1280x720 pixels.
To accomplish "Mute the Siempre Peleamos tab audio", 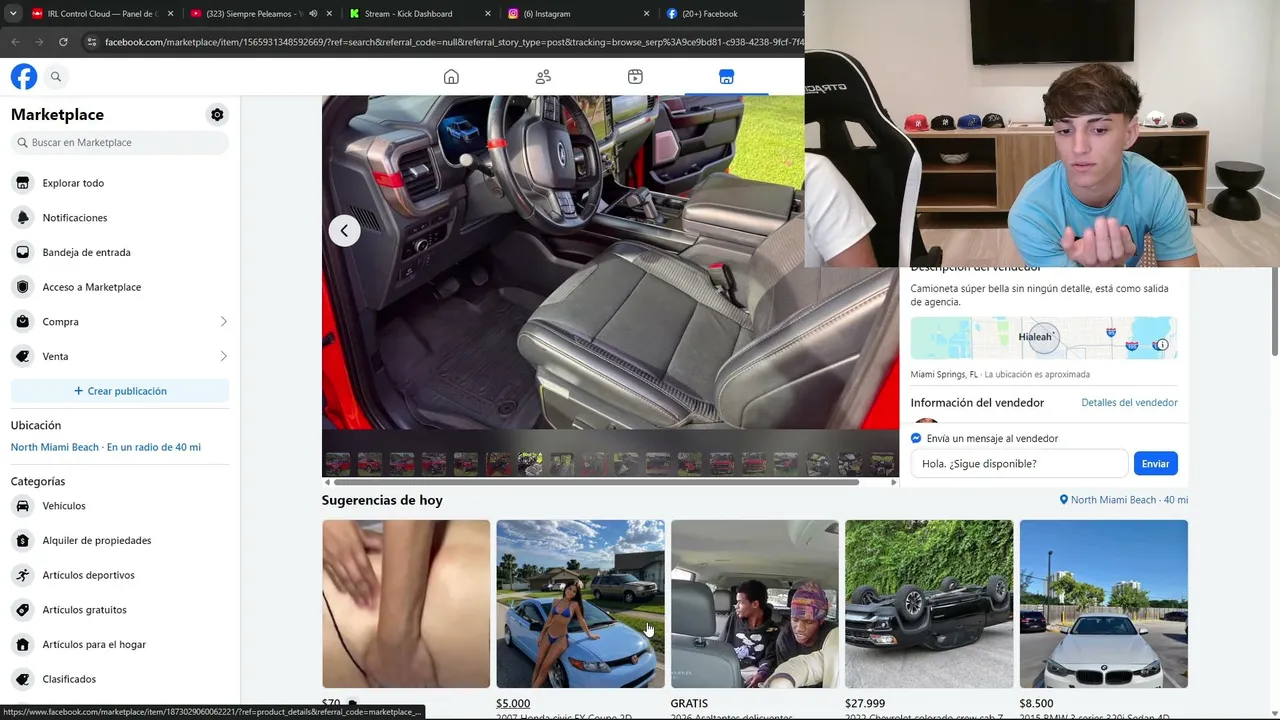I will [x=313, y=14].
